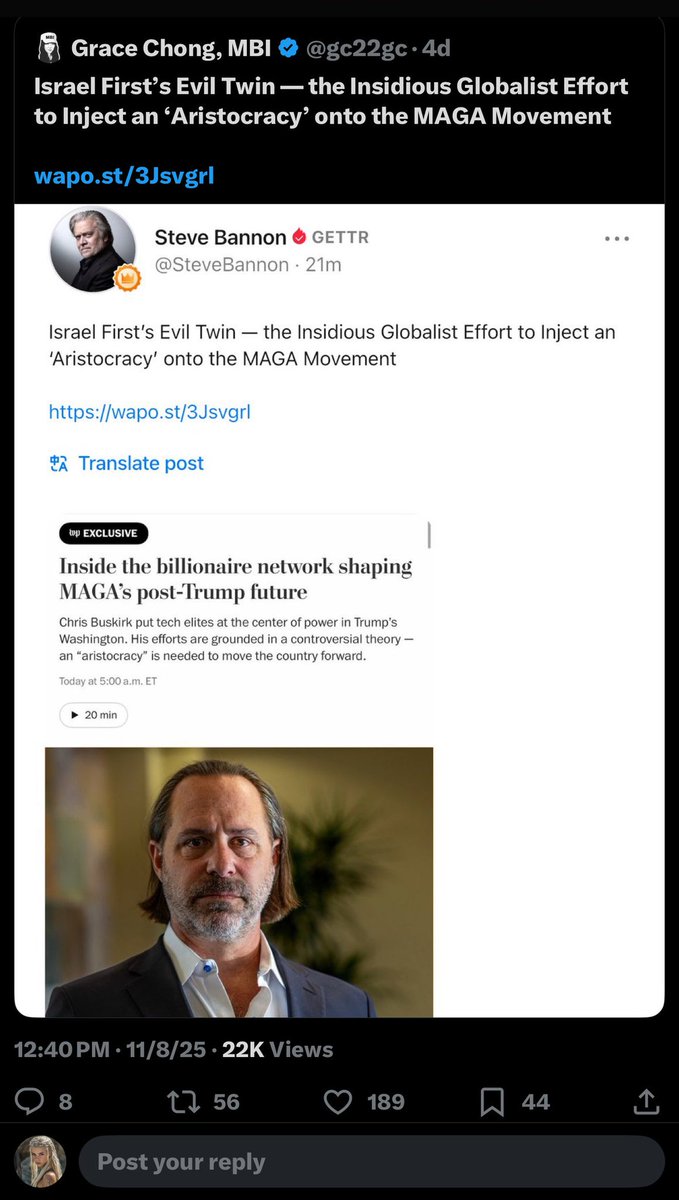Click Grace Chong's verified badge
Viewport: 679px width, 1200px height.
click(x=288, y=47)
